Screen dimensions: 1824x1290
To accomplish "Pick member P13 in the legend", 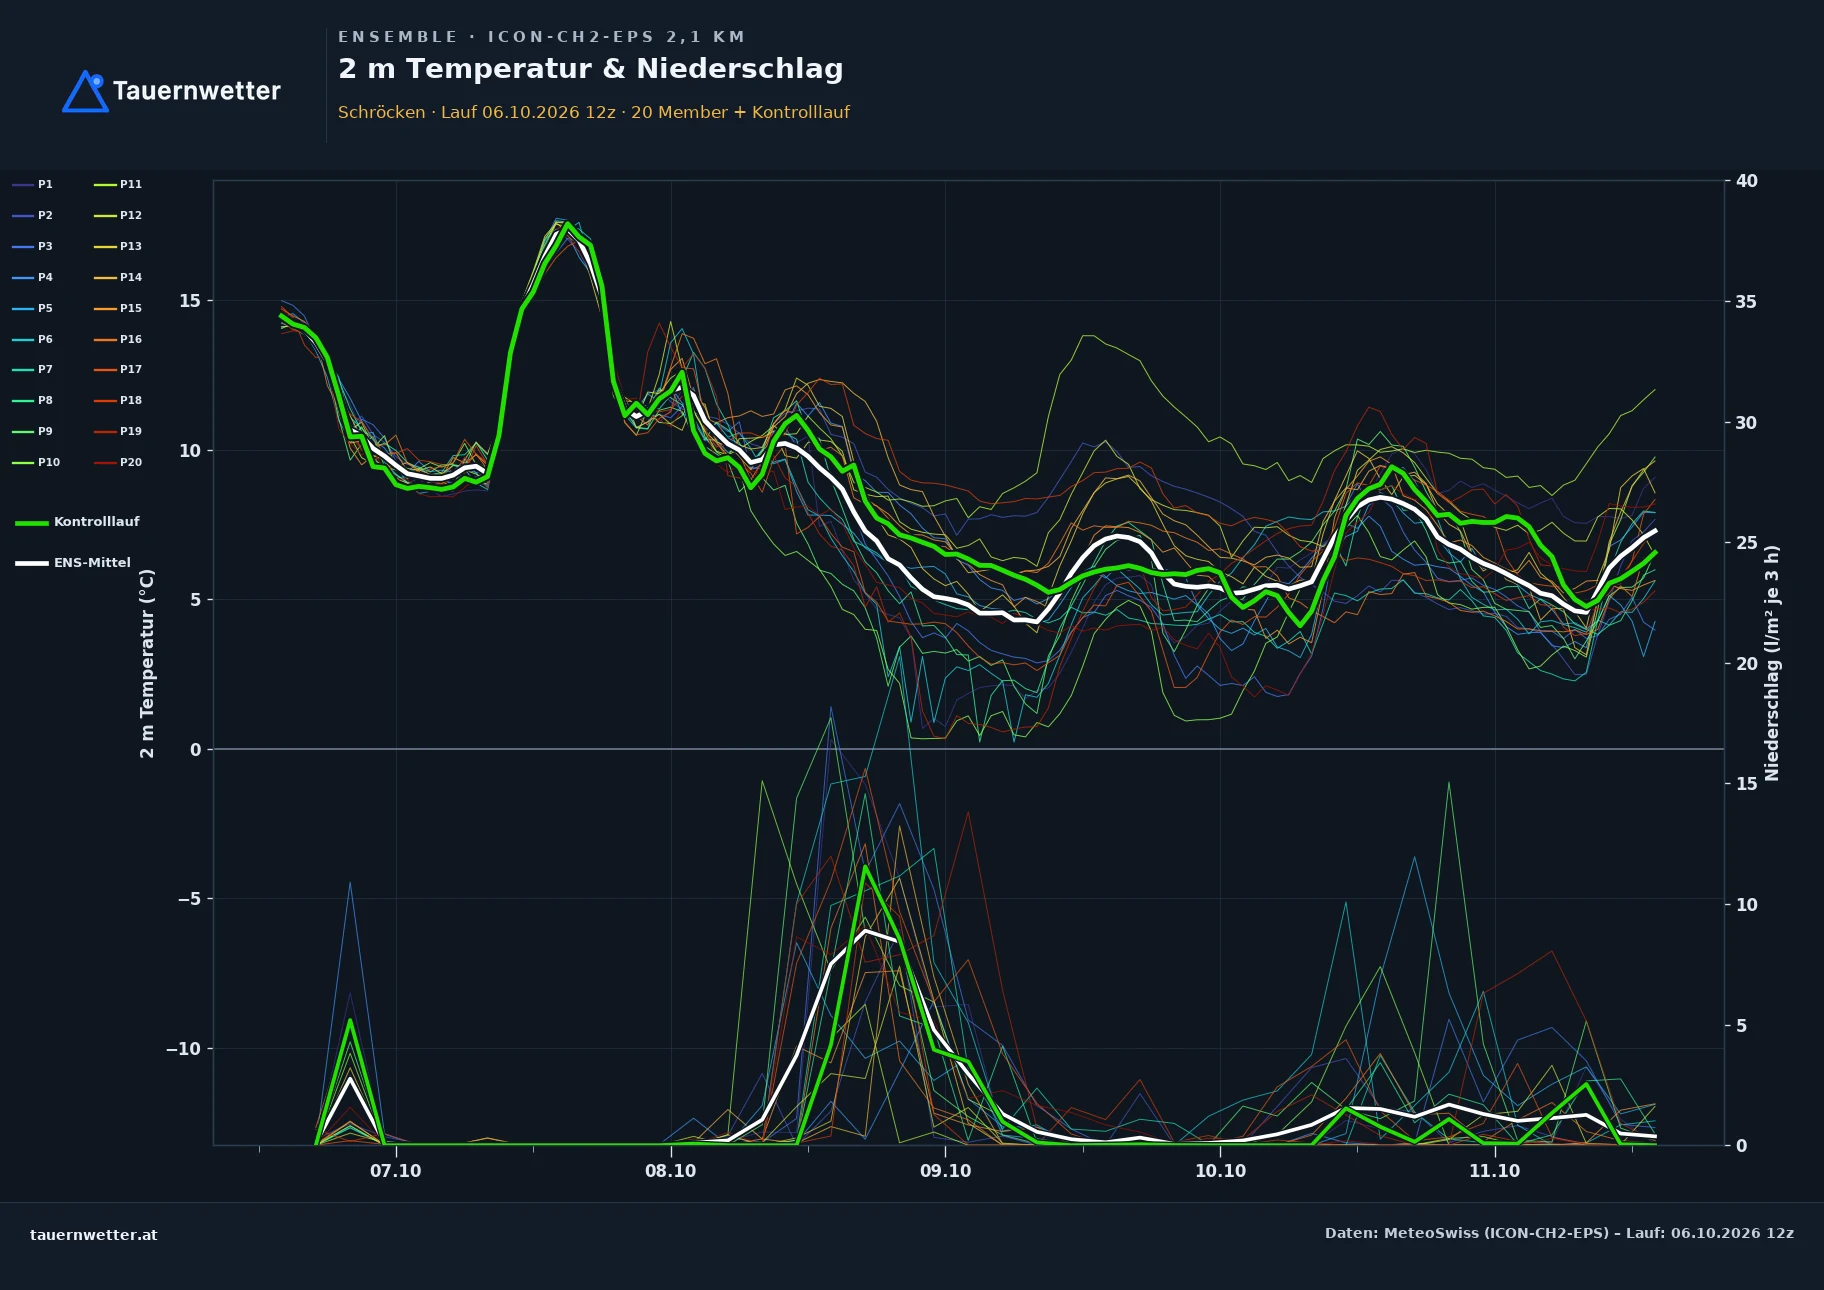I will point(118,246).
